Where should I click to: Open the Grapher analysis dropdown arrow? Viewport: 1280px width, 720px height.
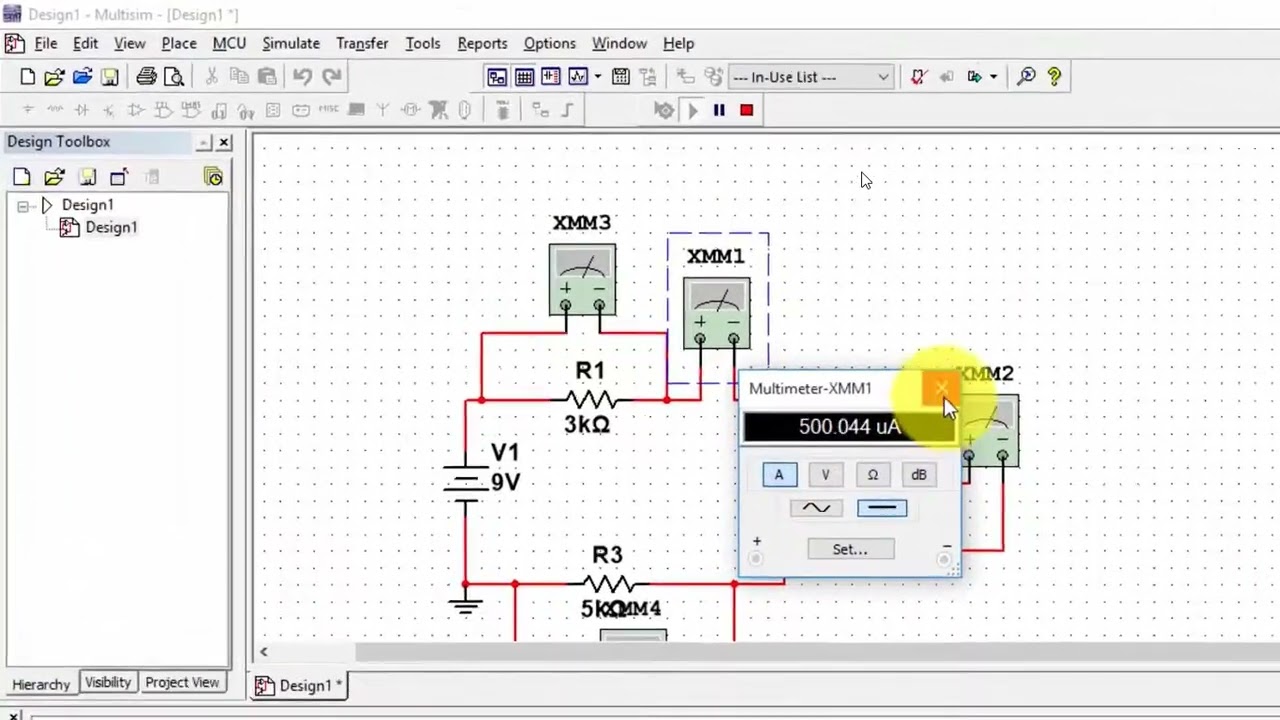tap(598, 76)
